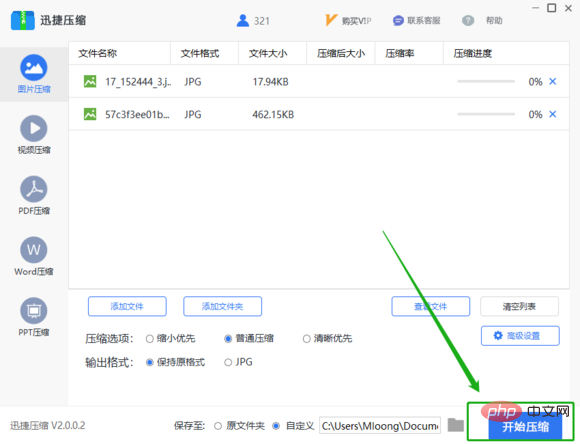Open the Word压缩 sidebar icon
The width and height of the screenshot is (580, 444).
pos(34,250)
